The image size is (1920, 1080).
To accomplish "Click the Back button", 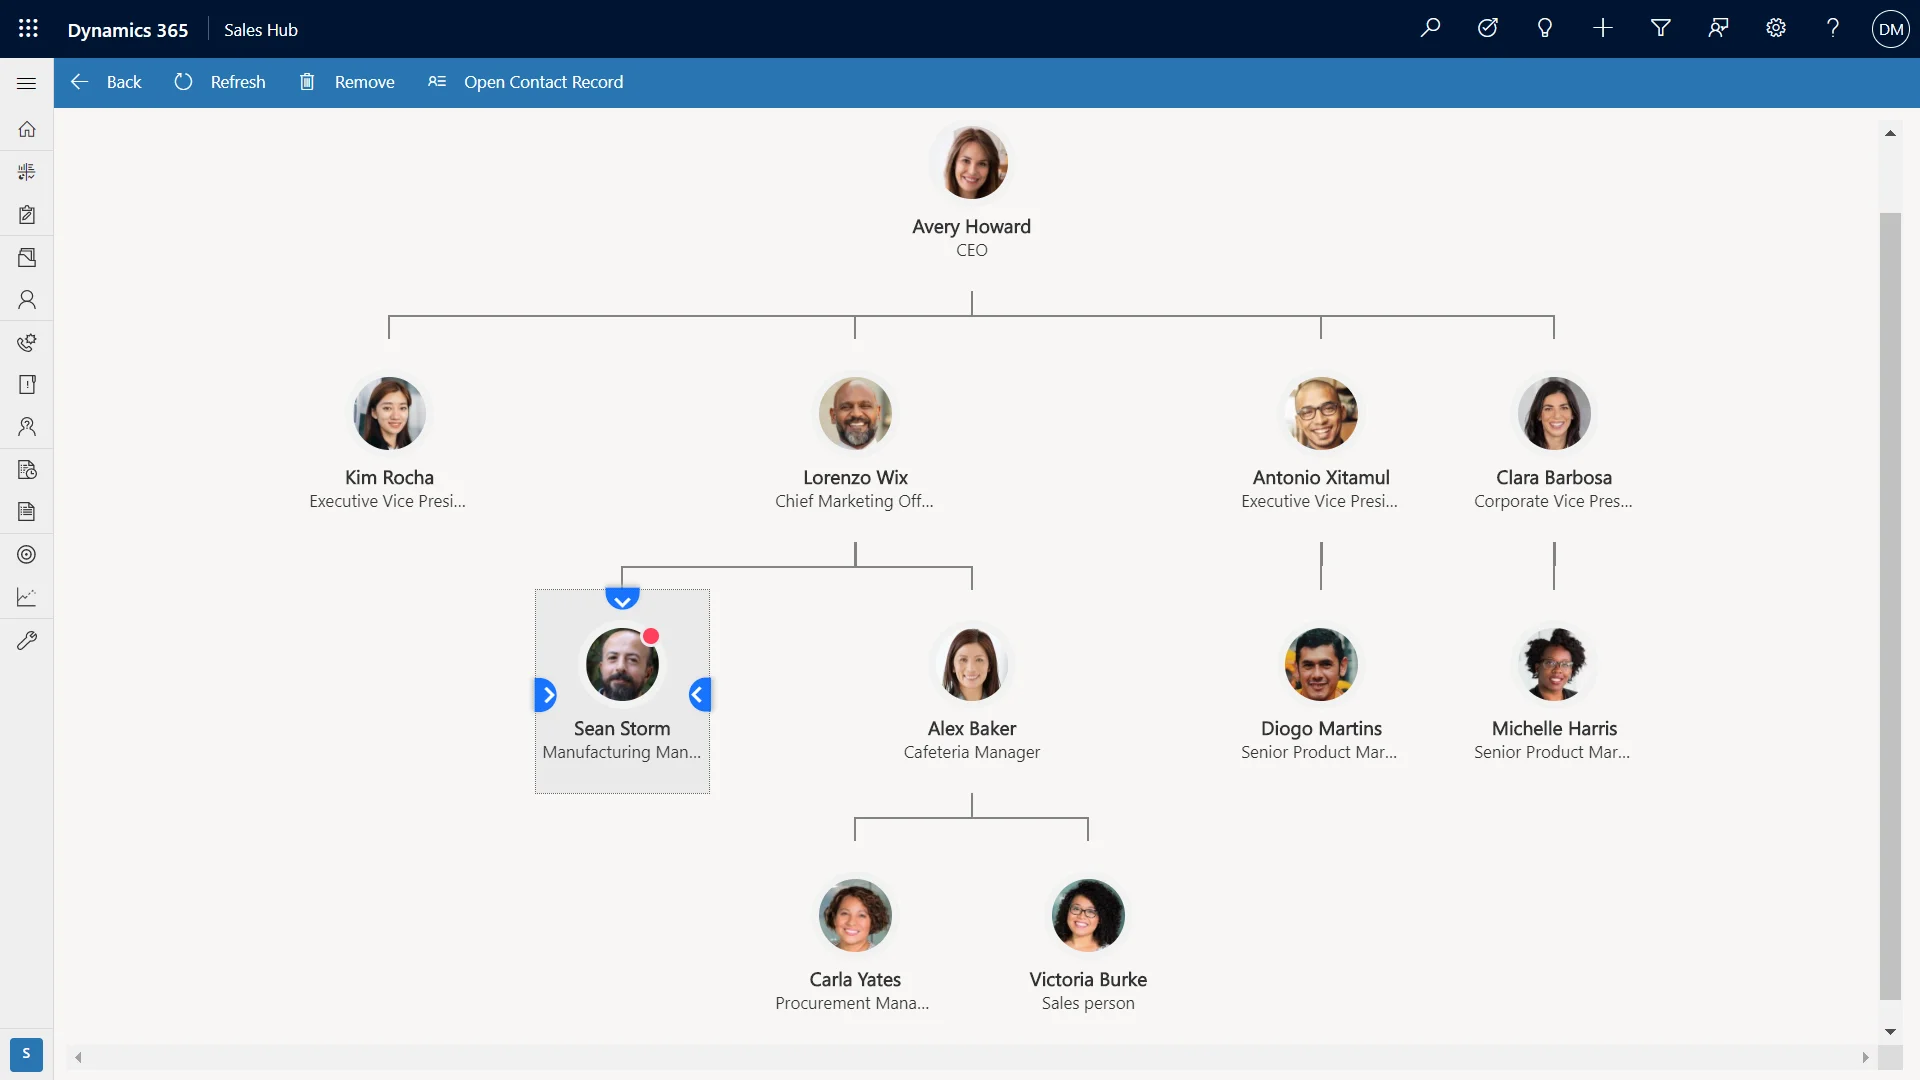I will tap(106, 82).
